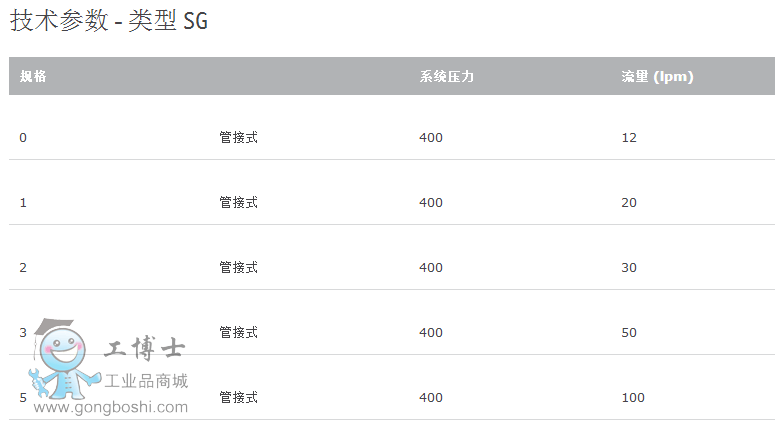Select the spec number 1 cell
This screenshot has height=426, width=775.
tap(23, 203)
